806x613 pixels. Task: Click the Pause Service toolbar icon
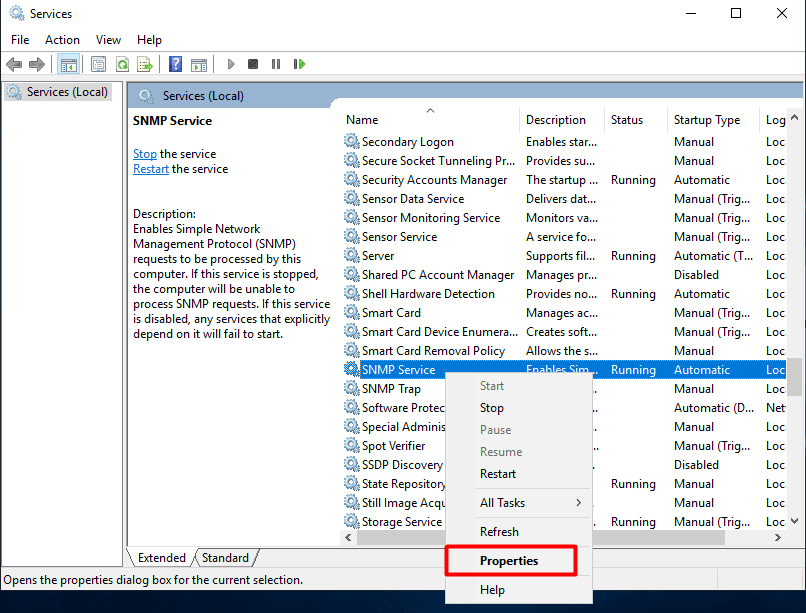[x=276, y=64]
